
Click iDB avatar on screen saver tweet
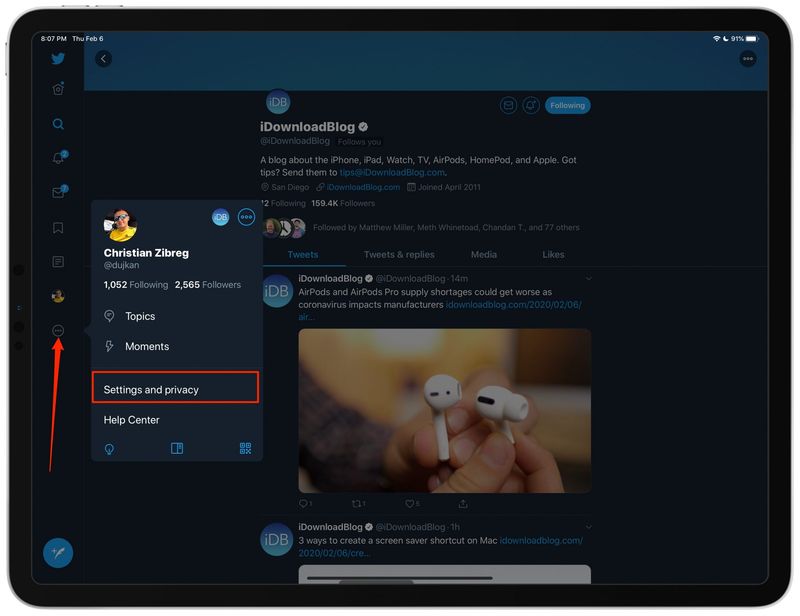click(276, 539)
